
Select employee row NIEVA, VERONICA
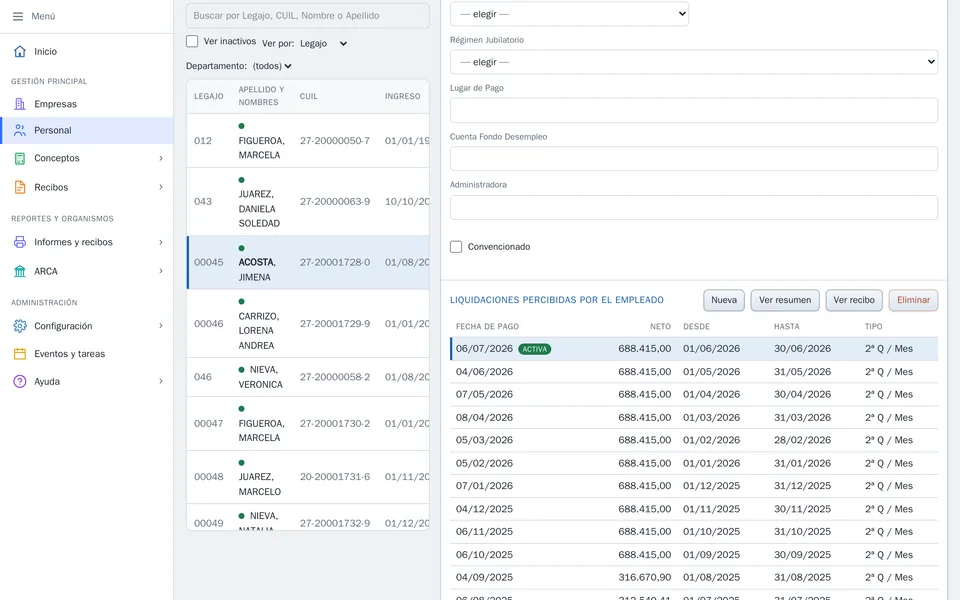tap(308, 377)
